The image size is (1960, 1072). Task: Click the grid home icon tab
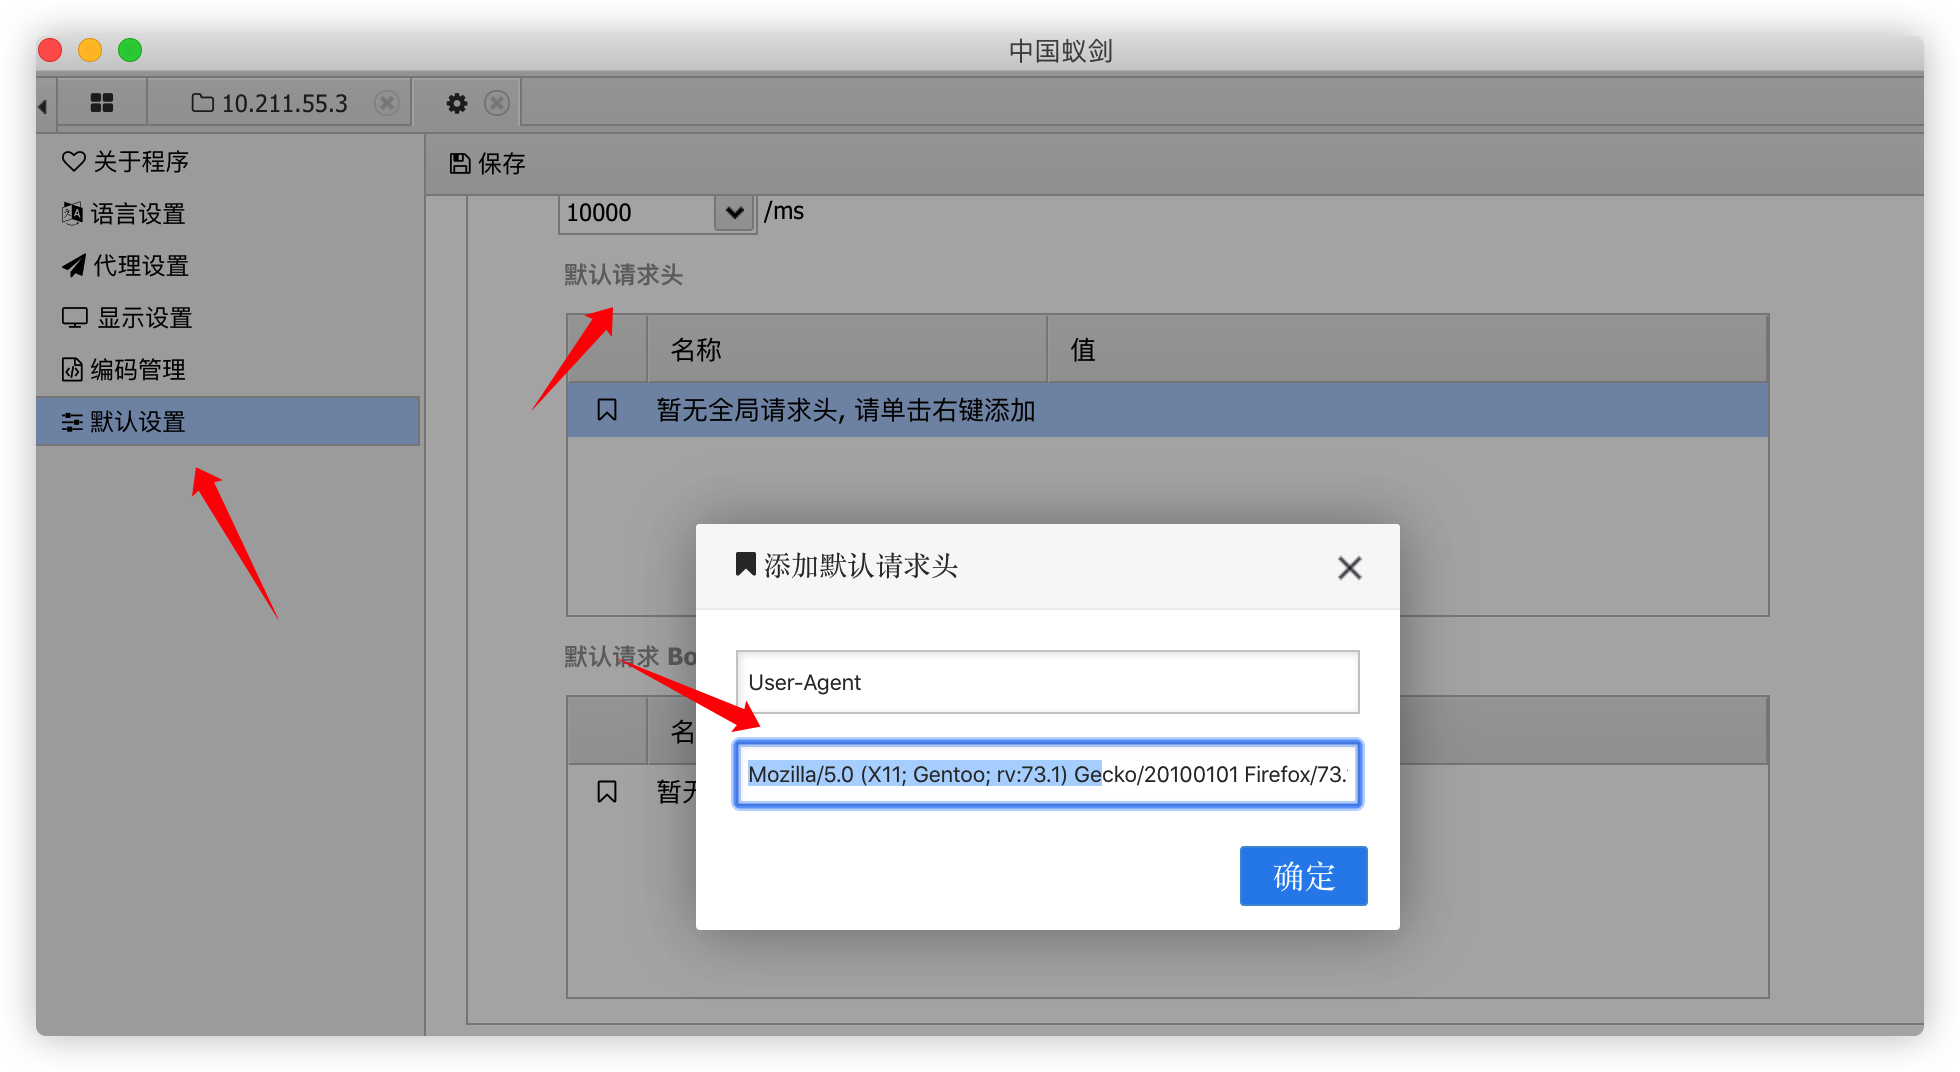102,103
